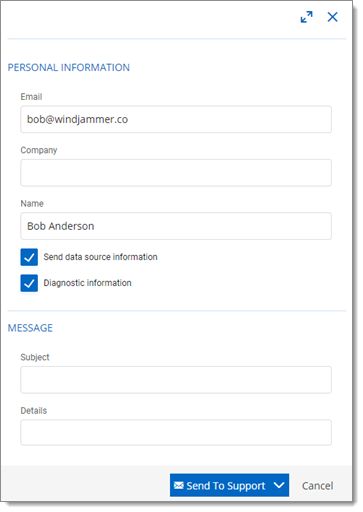
Task: Send the message to support
Action: (220, 485)
